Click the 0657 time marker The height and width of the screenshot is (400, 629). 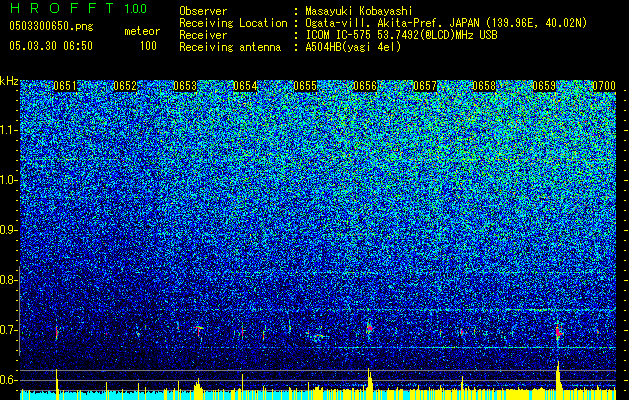(x=425, y=86)
